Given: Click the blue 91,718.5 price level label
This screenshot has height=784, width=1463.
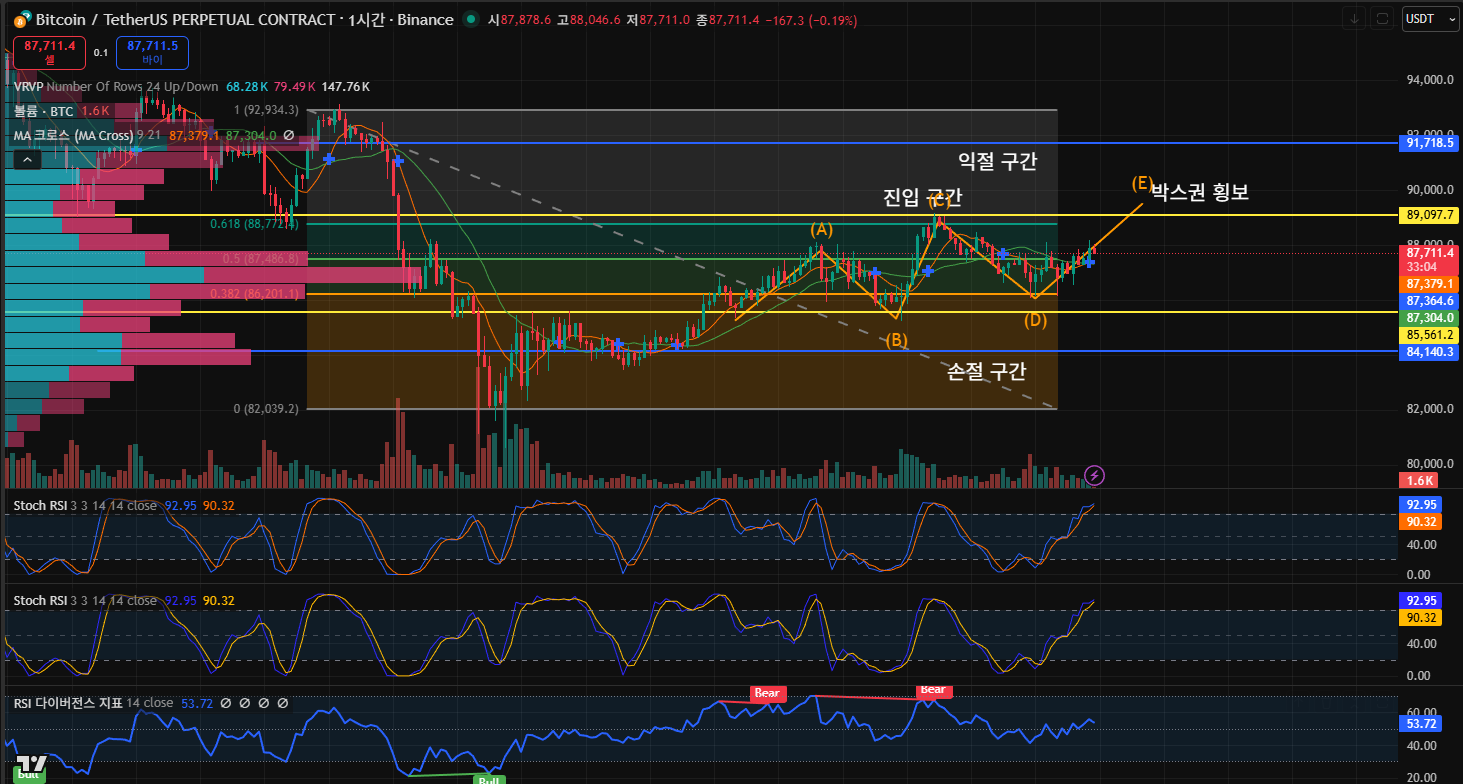Looking at the screenshot, I should tap(1429, 143).
